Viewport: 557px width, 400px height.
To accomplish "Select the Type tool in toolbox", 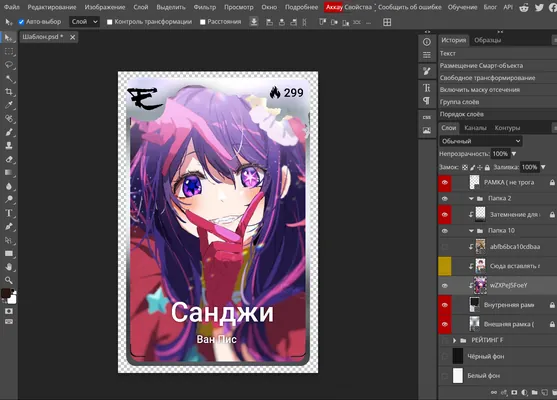I will [9, 213].
